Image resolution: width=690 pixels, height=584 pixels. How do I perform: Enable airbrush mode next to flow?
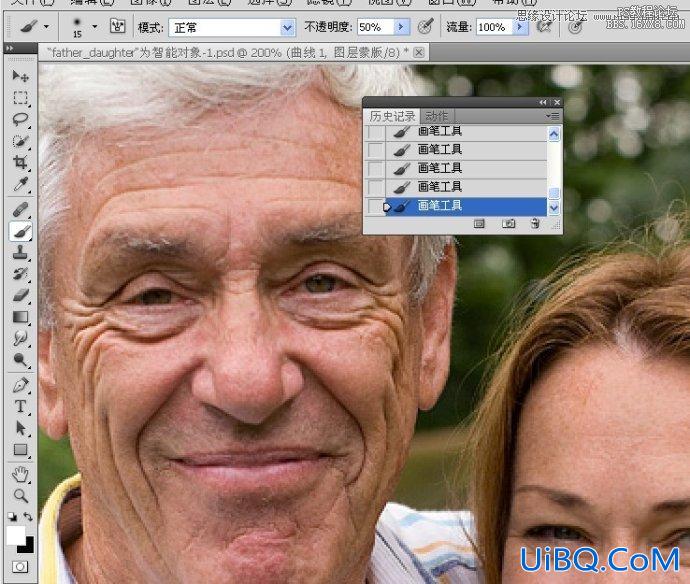point(544,27)
